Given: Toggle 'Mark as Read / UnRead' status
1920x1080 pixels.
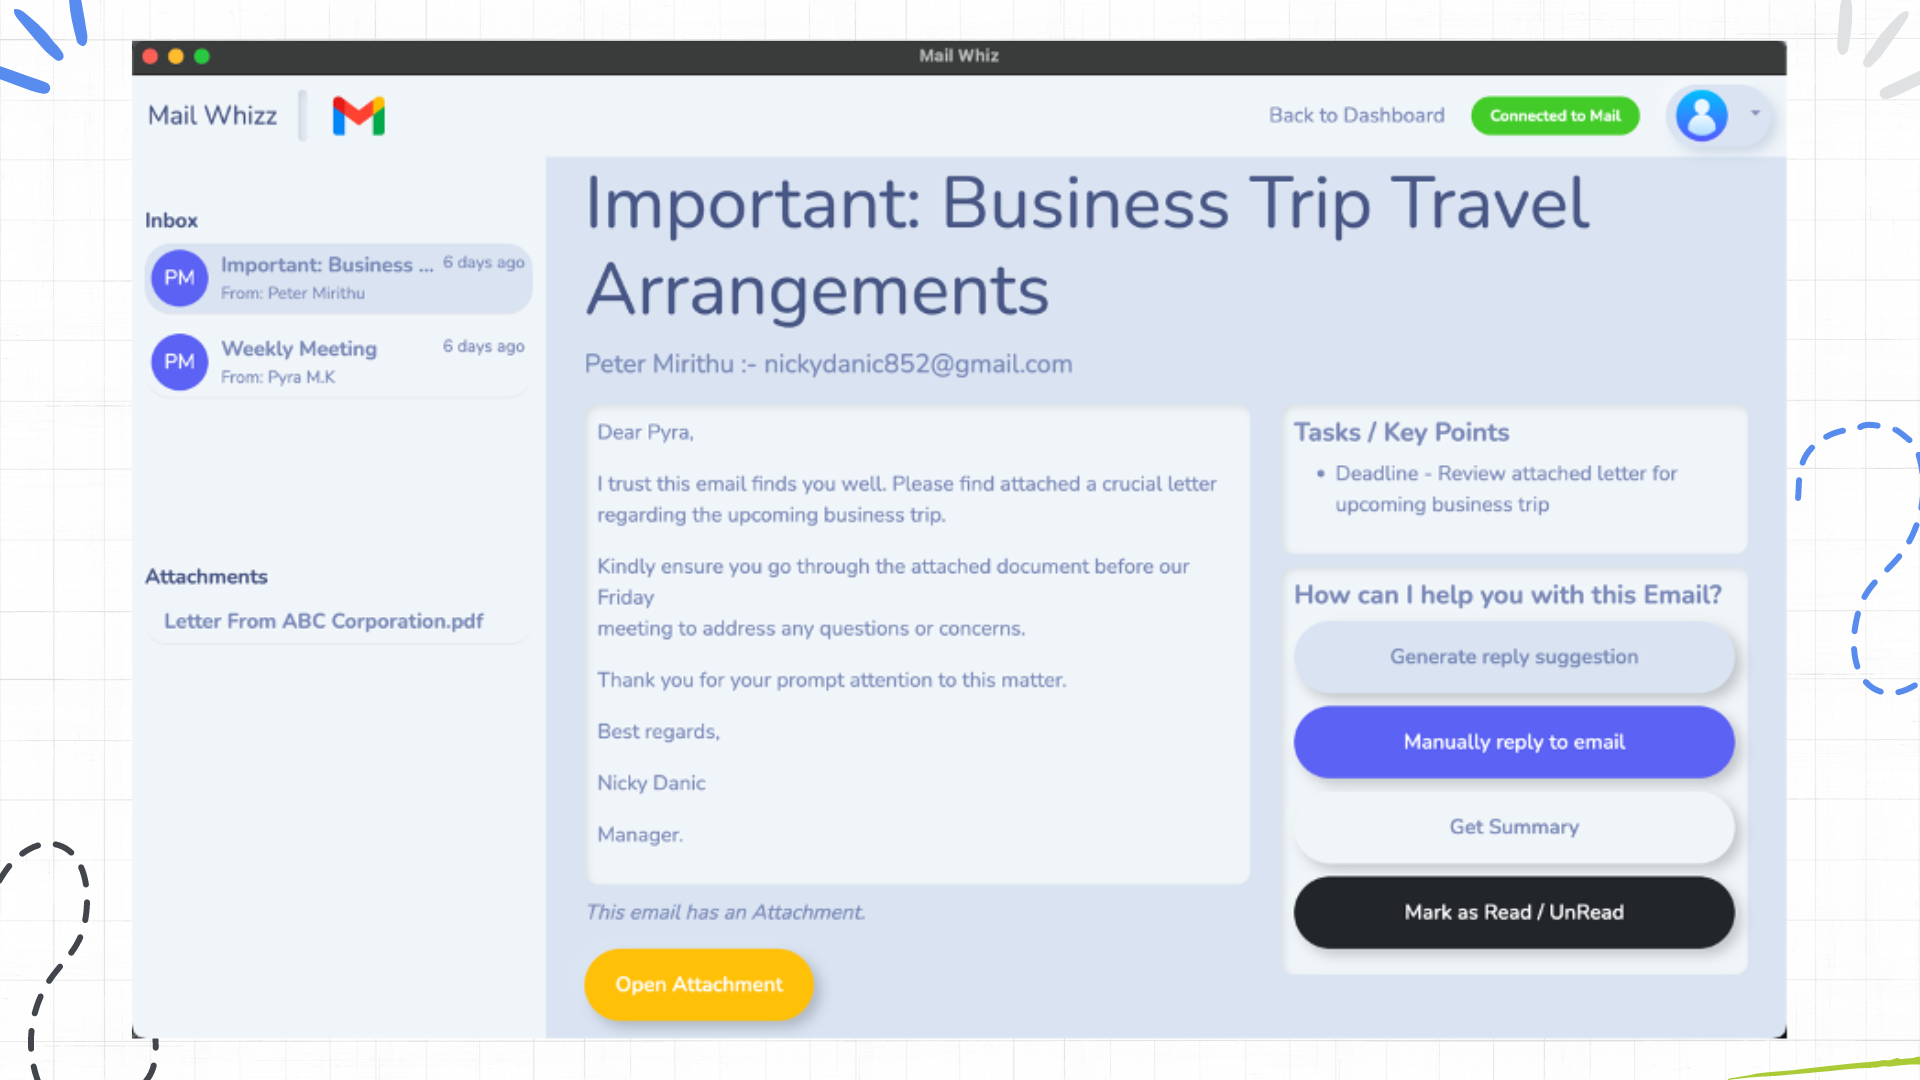Looking at the screenshot, I should click(1513, 911).
